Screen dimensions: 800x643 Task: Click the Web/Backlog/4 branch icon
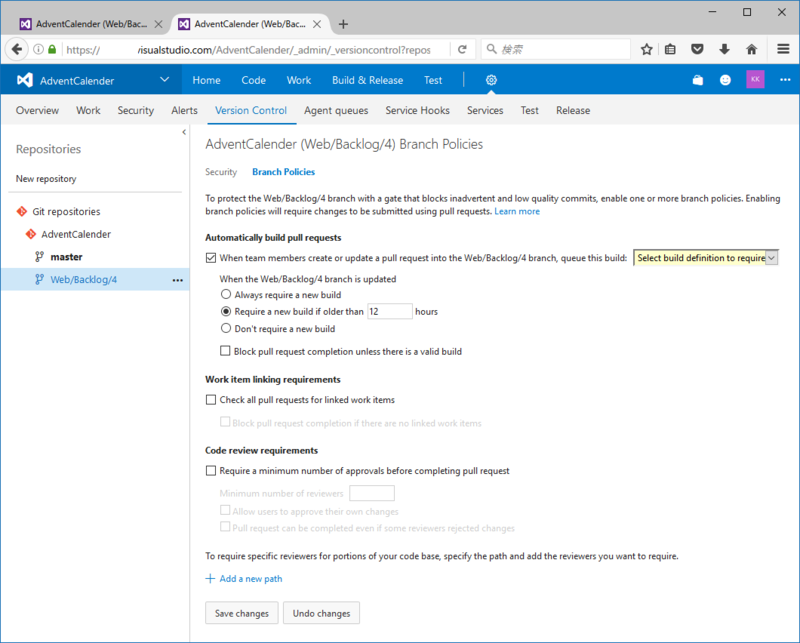point(39,279)
